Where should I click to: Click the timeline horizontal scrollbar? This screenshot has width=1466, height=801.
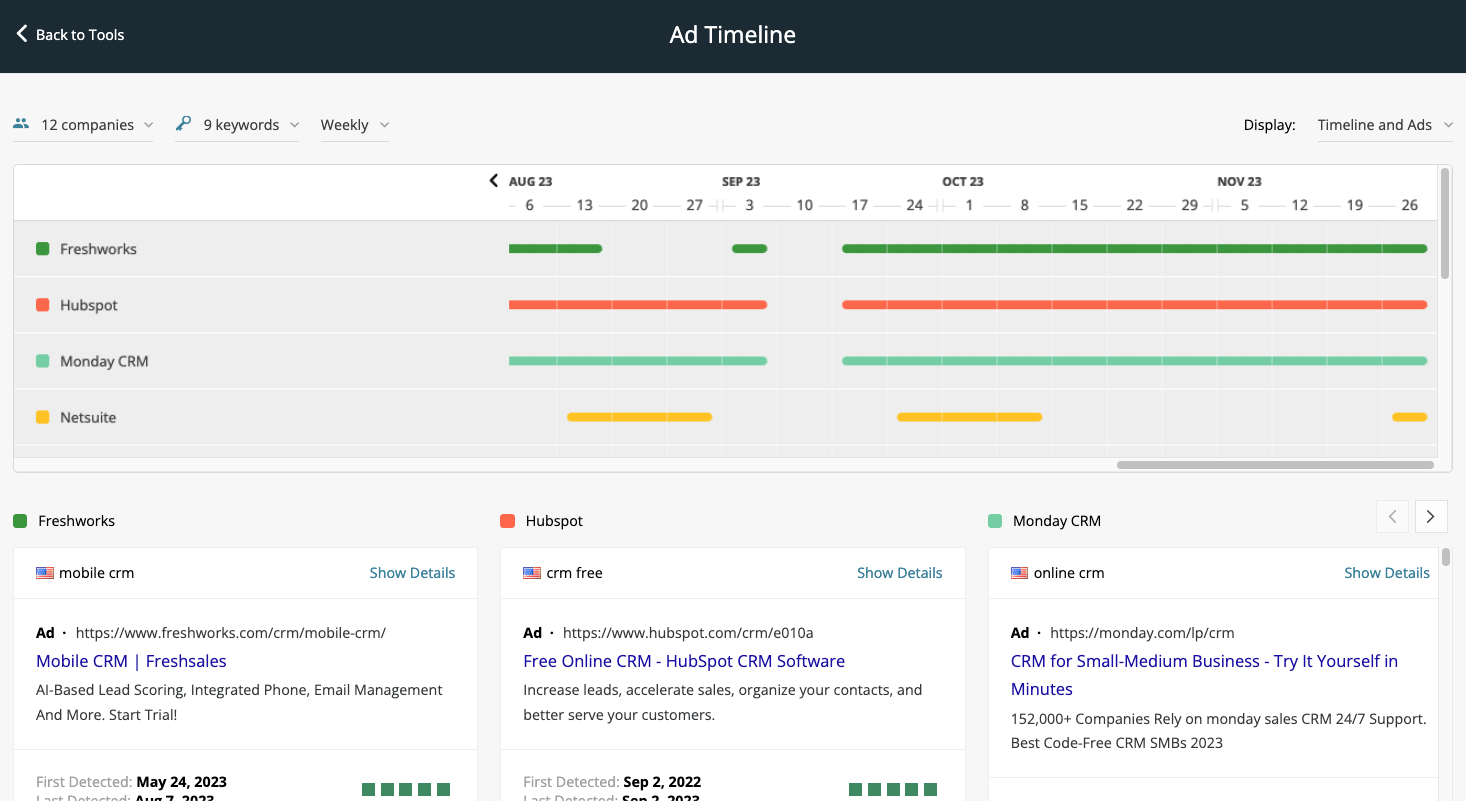coord(1275,464)
